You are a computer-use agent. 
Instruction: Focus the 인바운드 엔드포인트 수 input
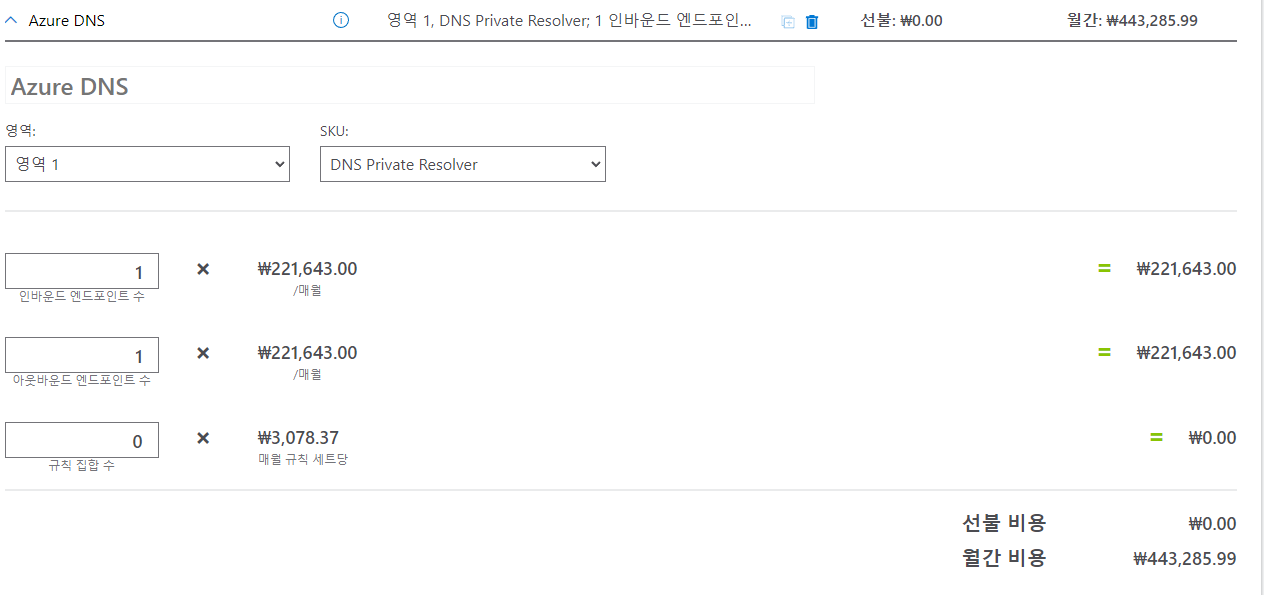click(82, 271)
